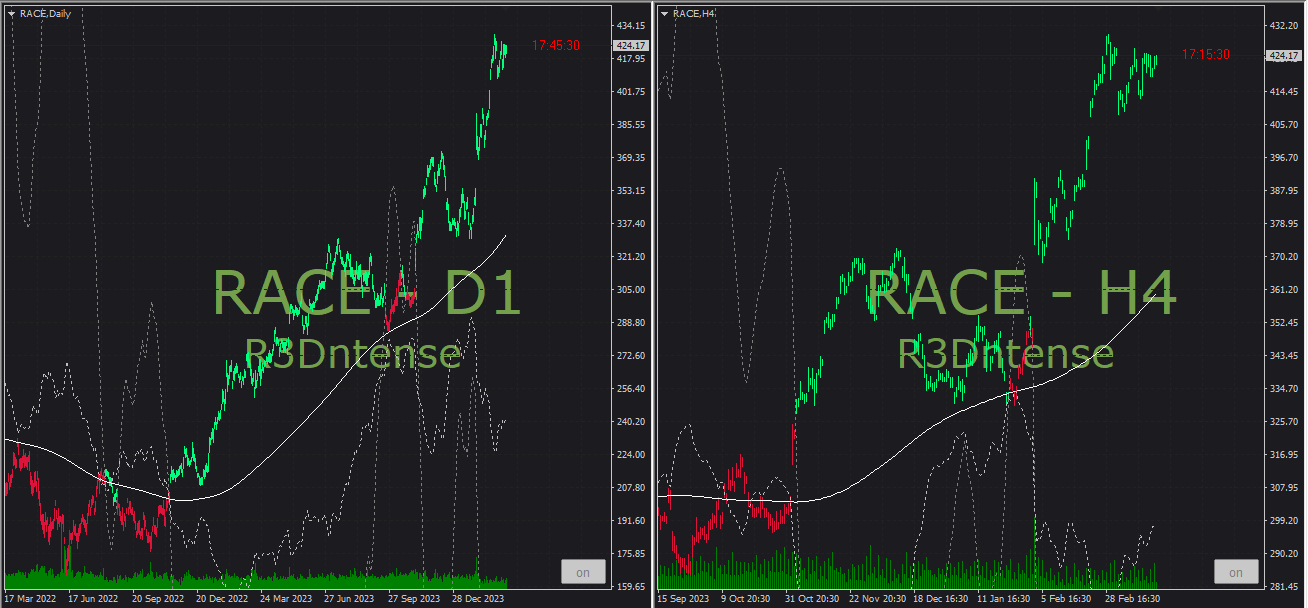Viewport: 1308px width, 608px height.
Task: Open the dropdown arrow beside RACE,H4
Action: click(664, 14)
